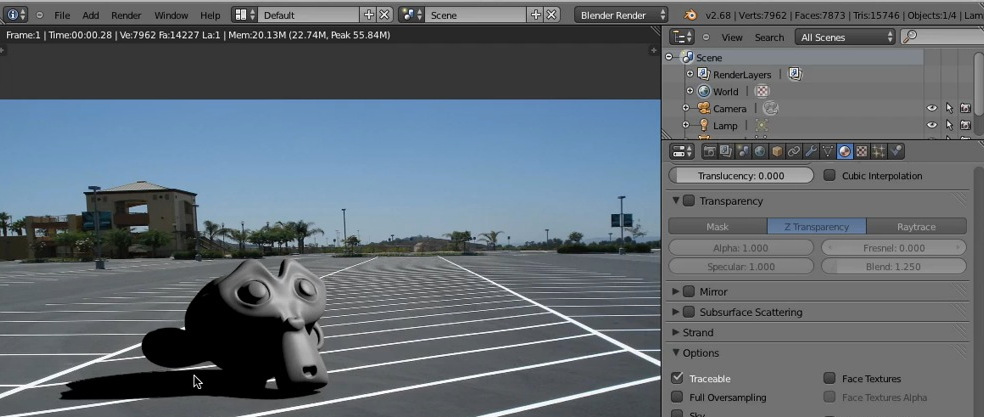Image resolution: width=984 pixels, height=417 pixels.
Task: Open the Object Constraints properties tab
Action: (x=794, y=151)
